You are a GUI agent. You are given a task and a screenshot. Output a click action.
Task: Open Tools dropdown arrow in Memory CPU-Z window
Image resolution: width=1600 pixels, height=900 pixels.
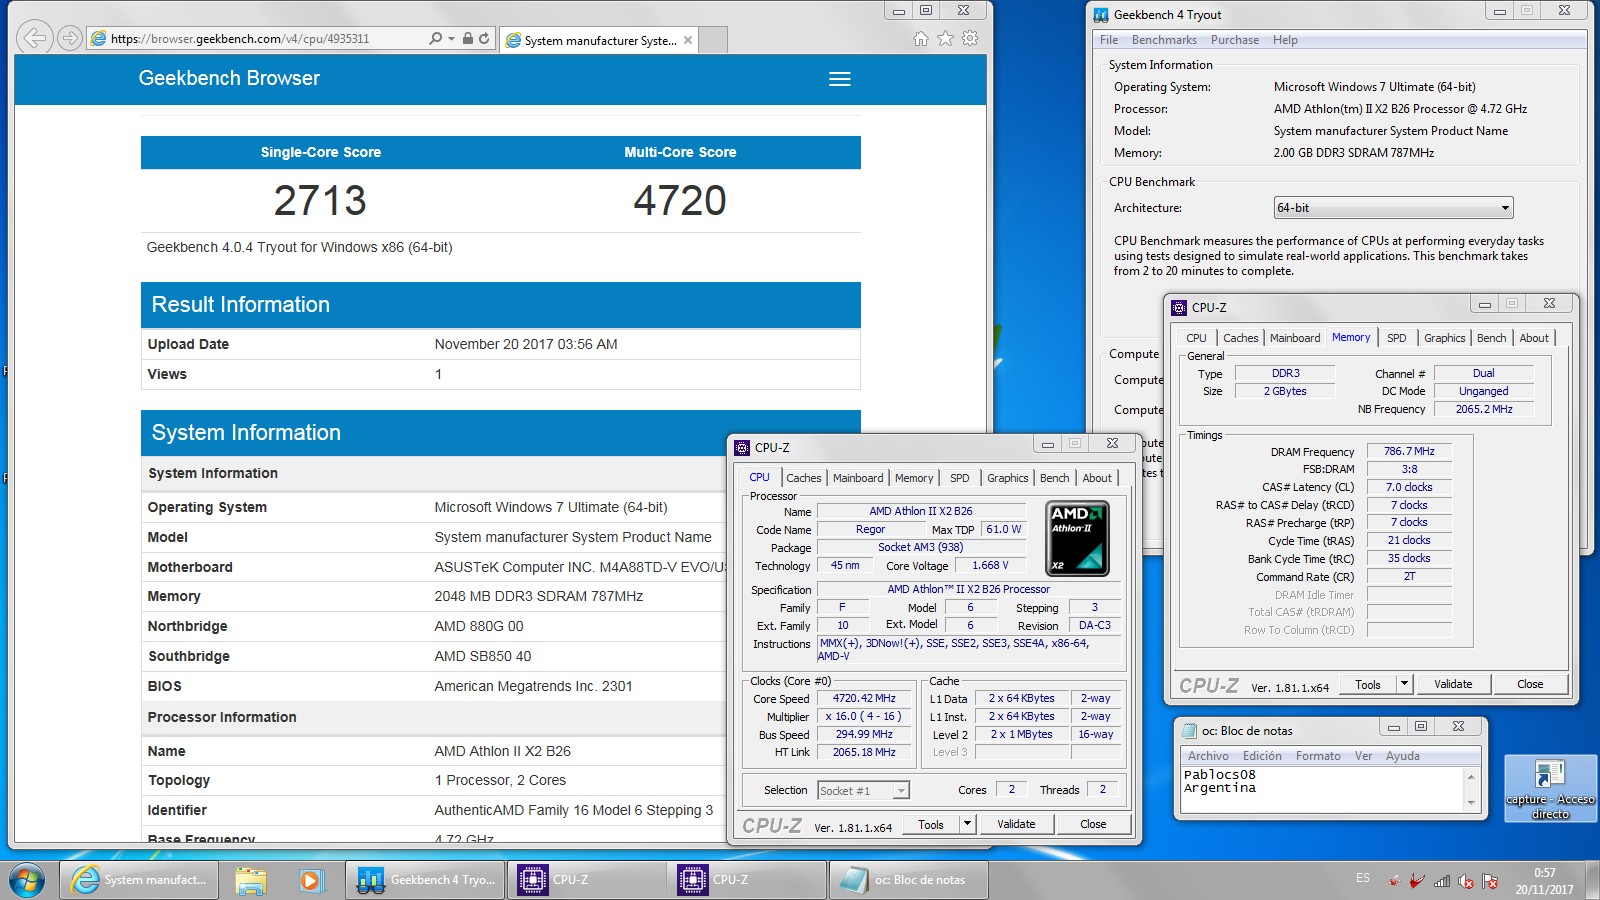click(1404, 684)
